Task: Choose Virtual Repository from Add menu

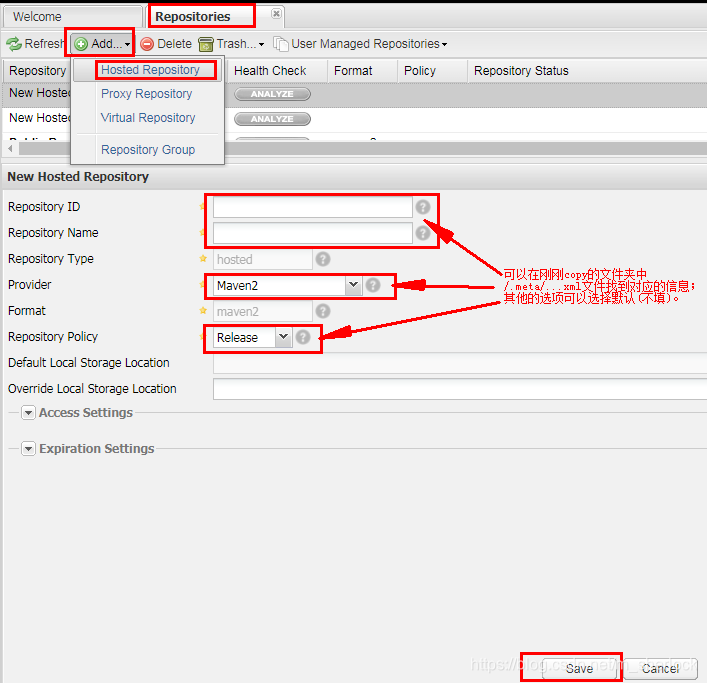Action: tap(148, 118)
